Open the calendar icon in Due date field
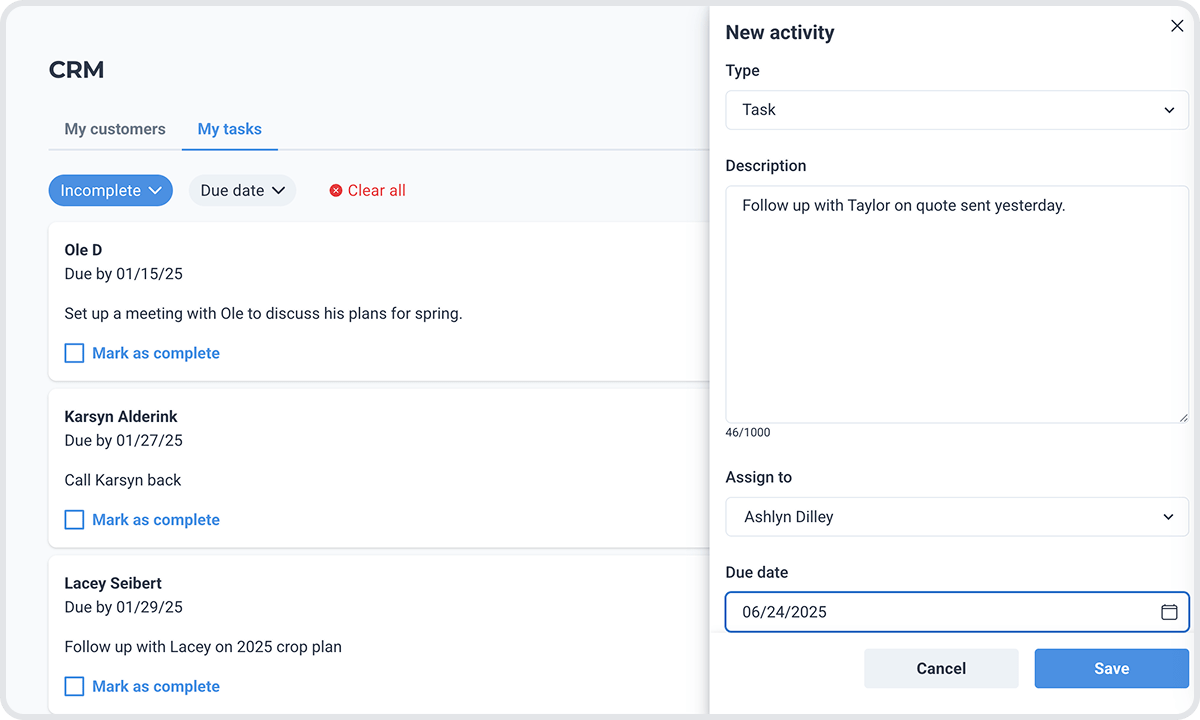This screenshot has width=1200, height=720. pyautogui.click(x=1170, y=611)
